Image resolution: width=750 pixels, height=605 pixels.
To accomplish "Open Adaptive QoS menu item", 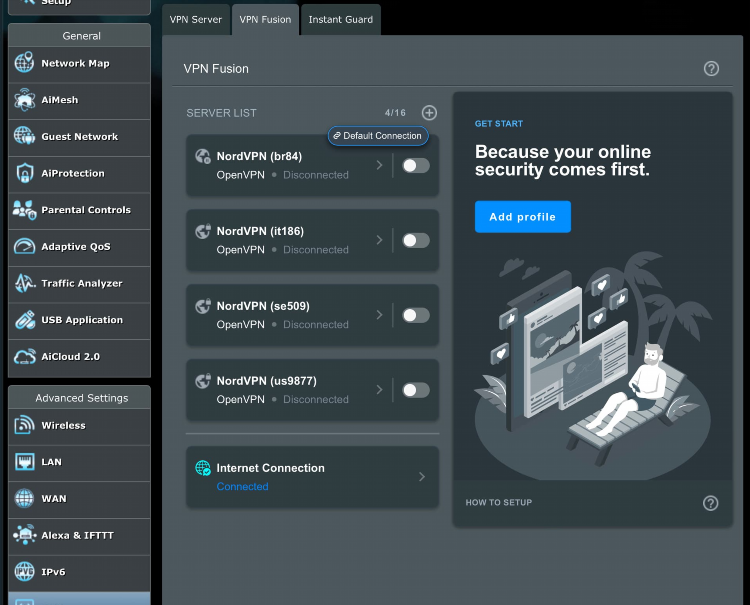I will [79, 248].
